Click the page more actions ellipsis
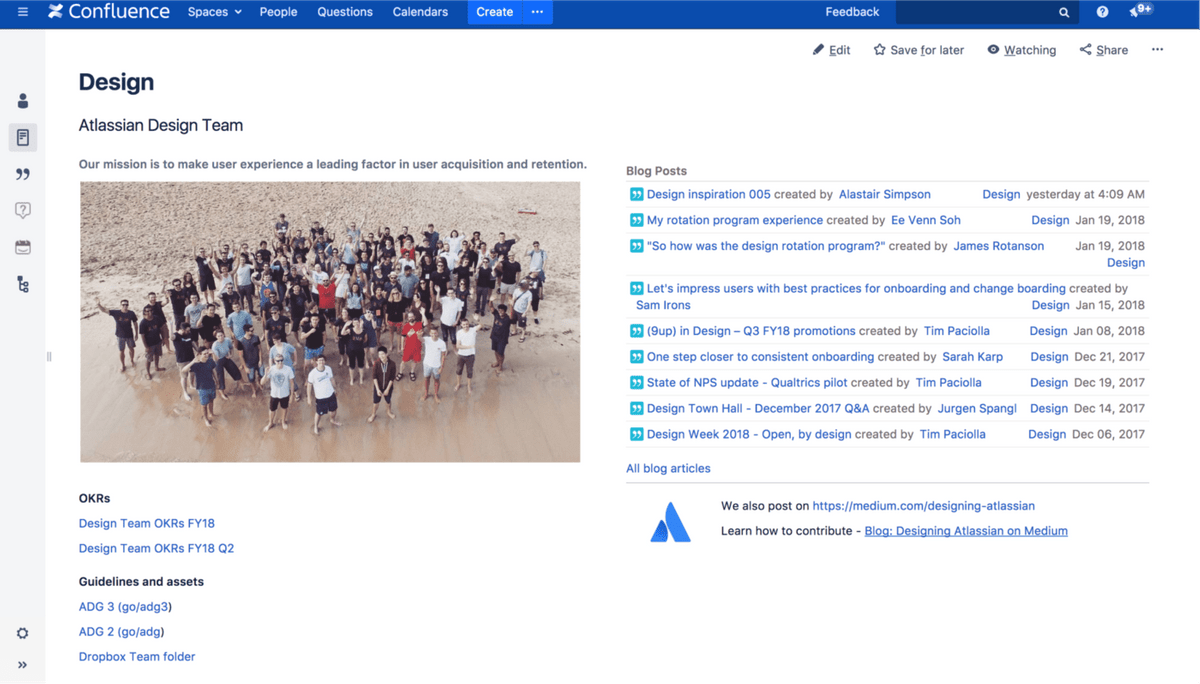 coord(1157,49)
